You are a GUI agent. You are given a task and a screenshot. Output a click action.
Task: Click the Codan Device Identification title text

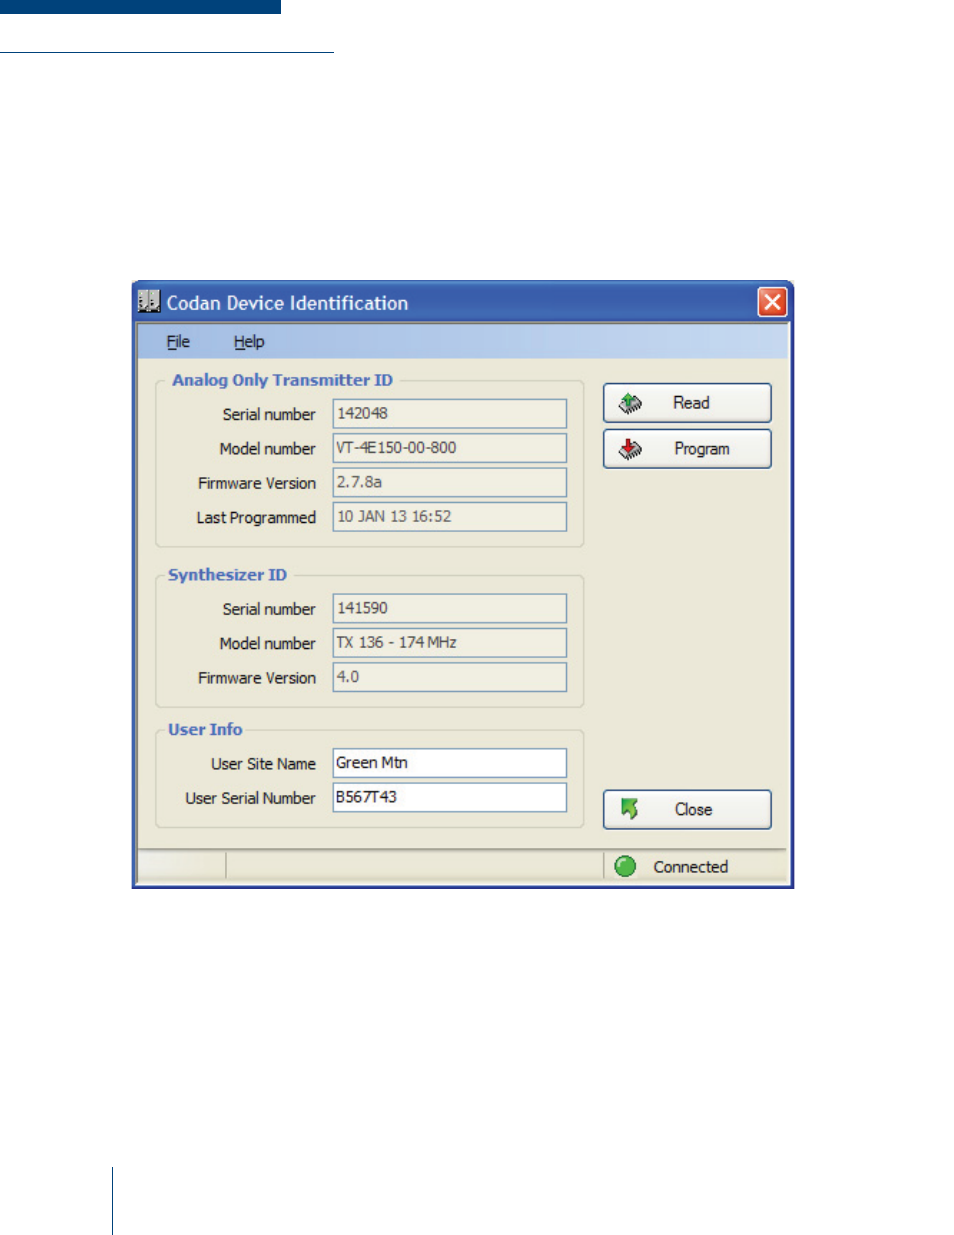(x=287, y=303)
